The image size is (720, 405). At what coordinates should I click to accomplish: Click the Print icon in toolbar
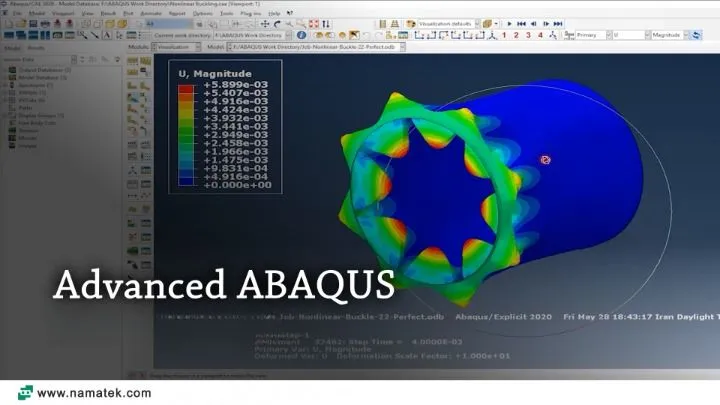(45, 24)
